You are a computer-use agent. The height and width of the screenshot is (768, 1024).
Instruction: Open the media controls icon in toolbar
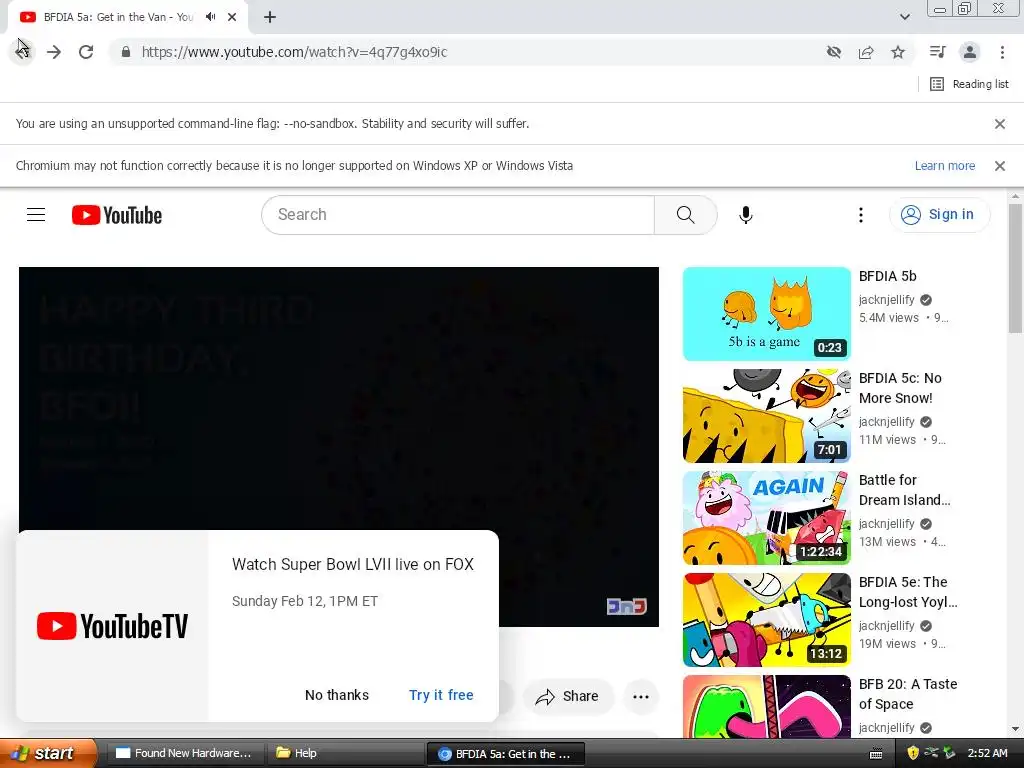(x=937, y=52)
